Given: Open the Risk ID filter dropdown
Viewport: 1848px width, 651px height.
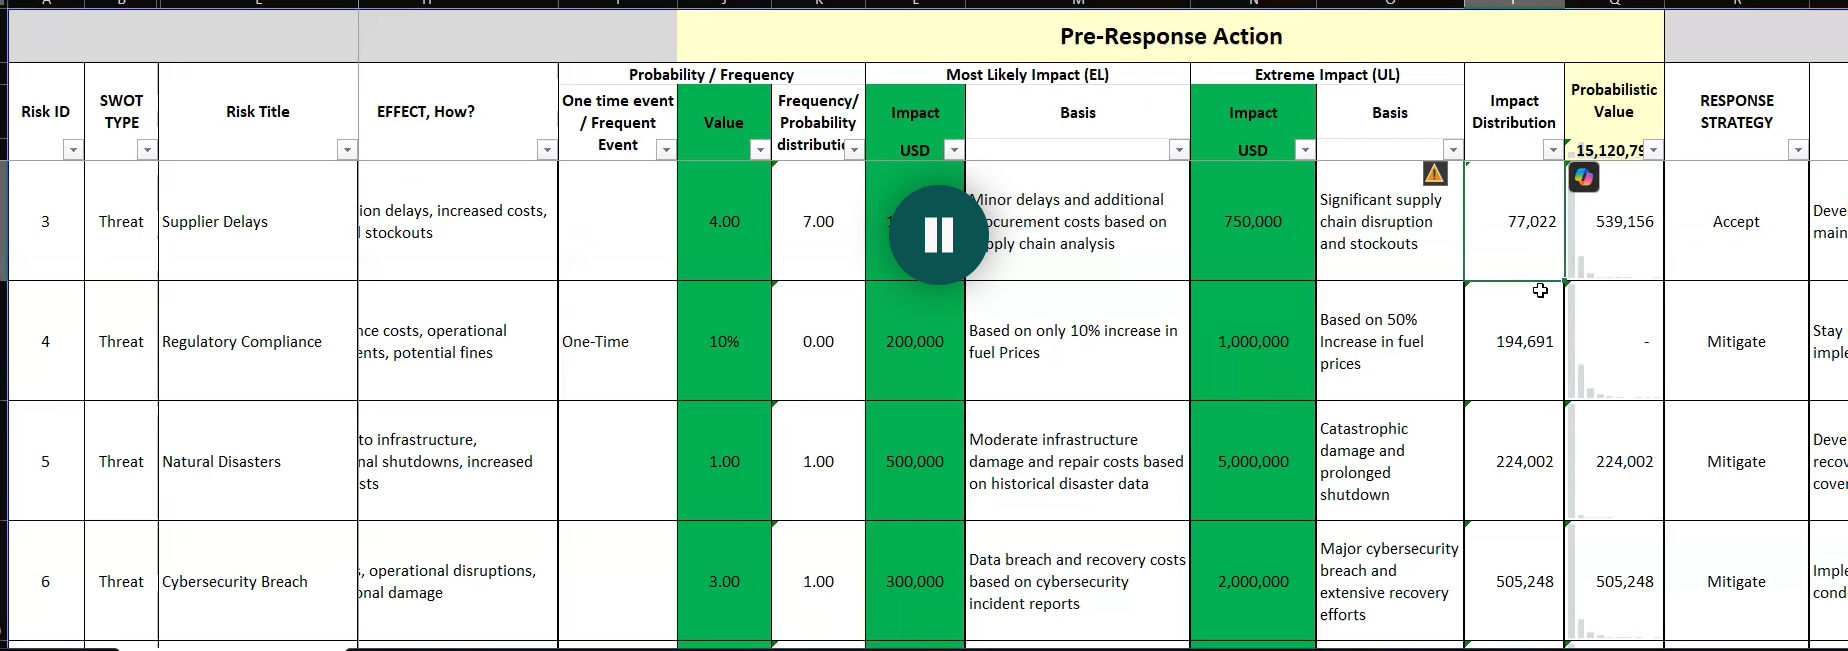Looking at the screenshot, I should click(x=72, y=150).
